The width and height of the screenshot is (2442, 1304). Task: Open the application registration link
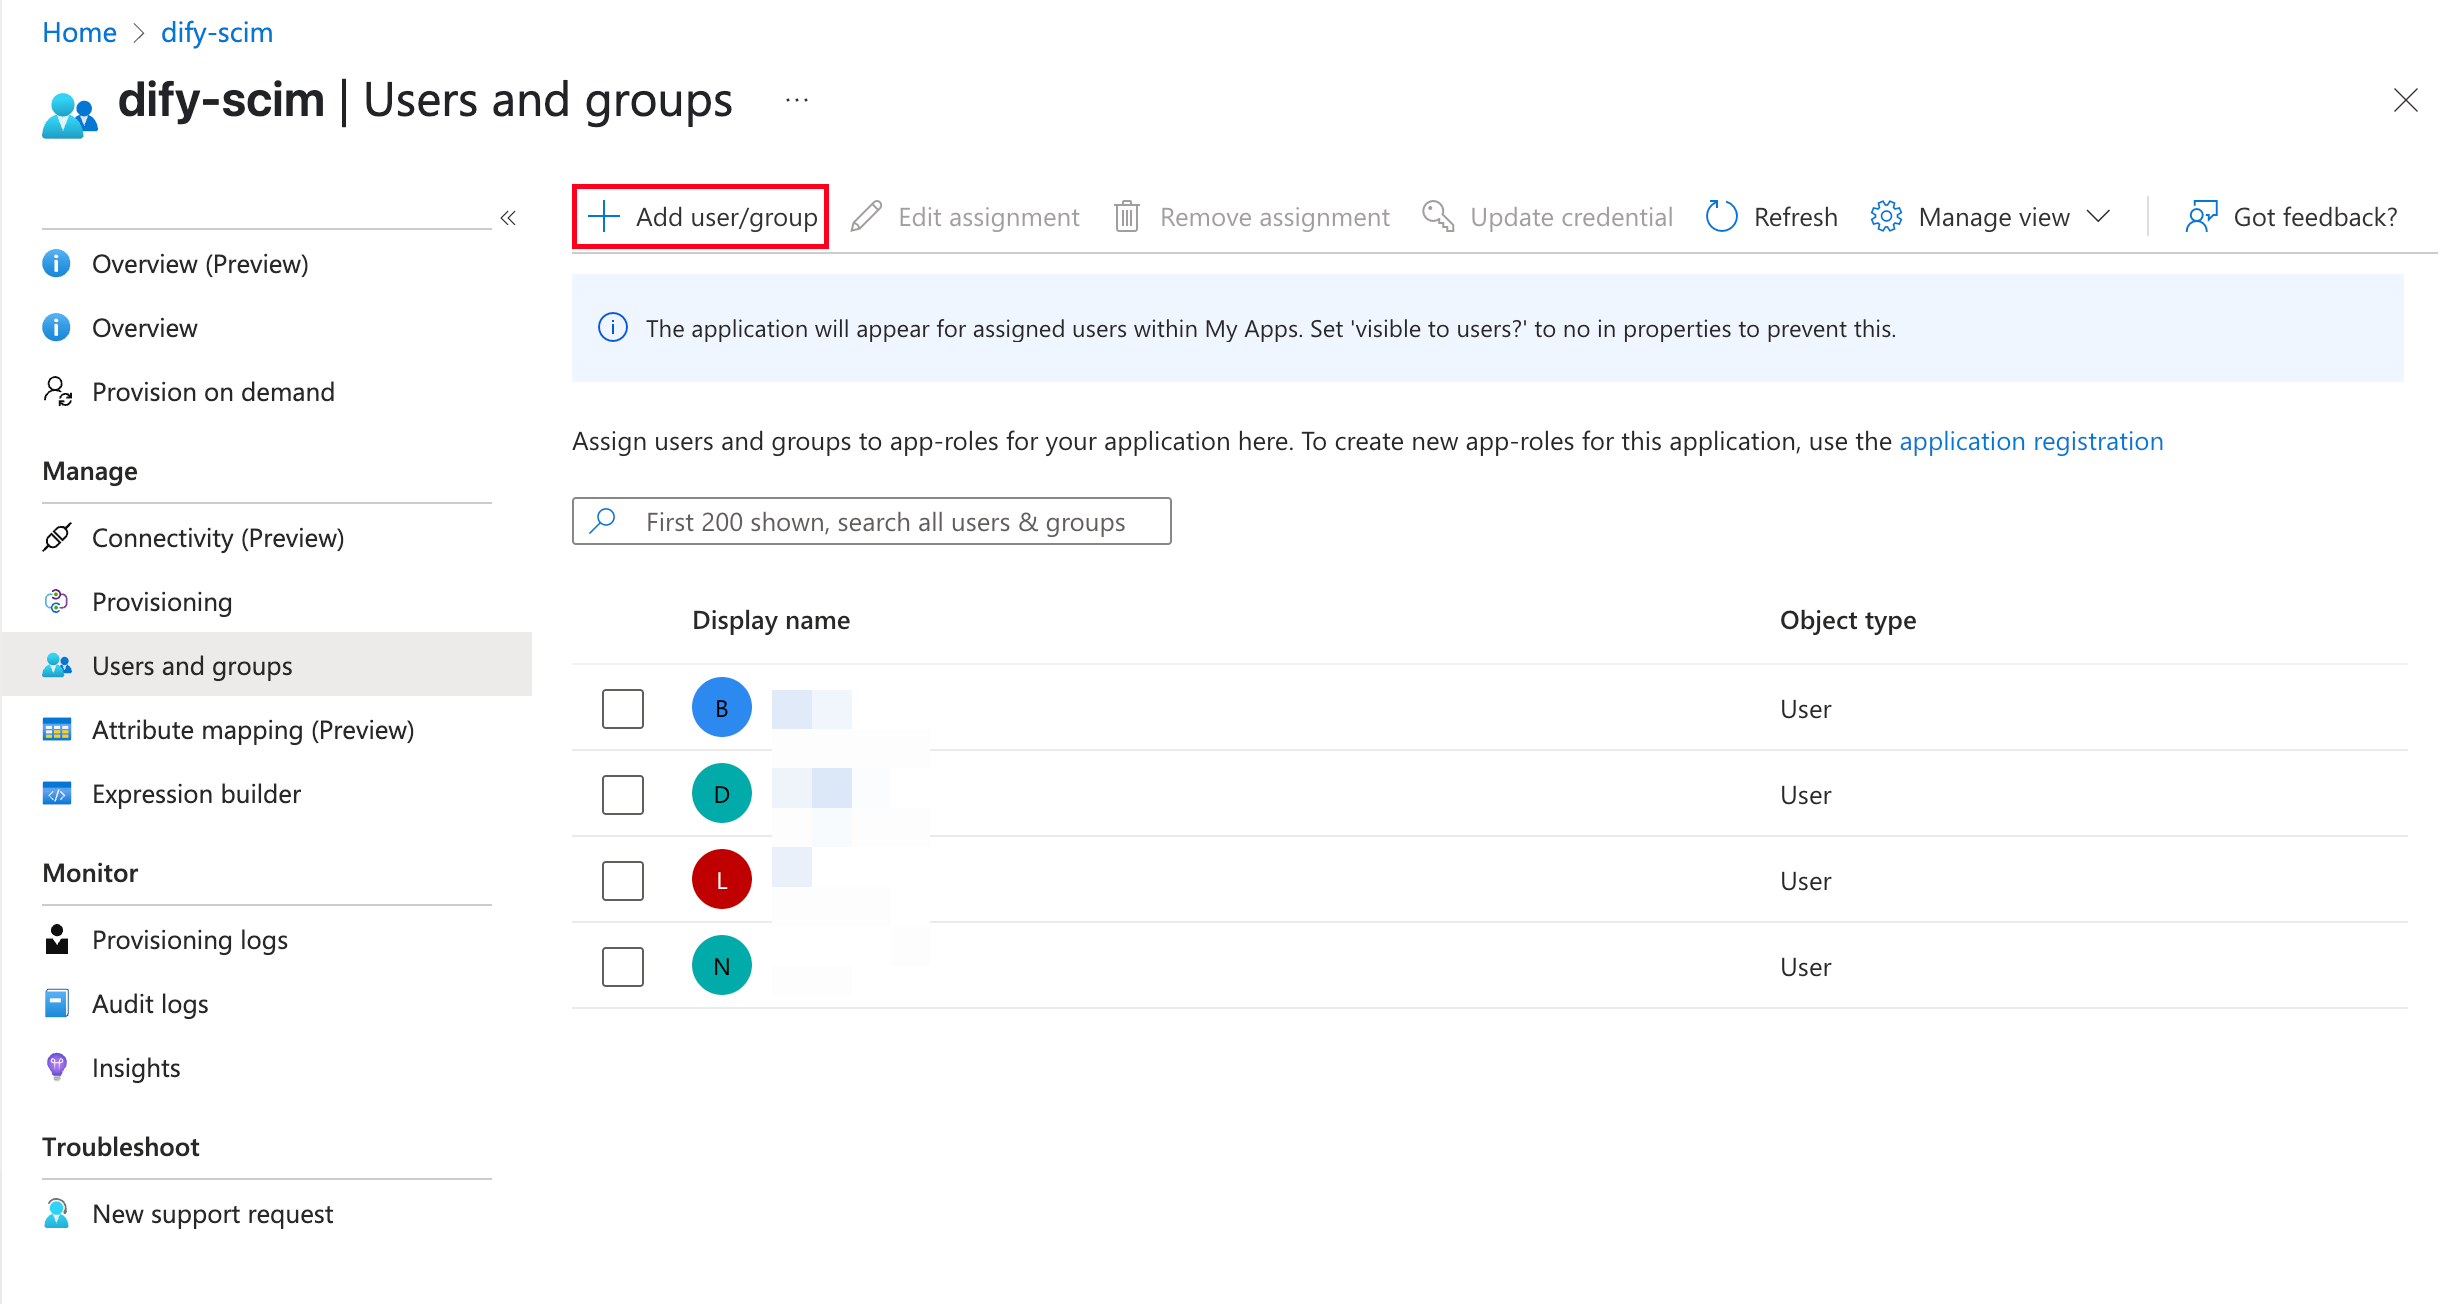click(x=2031, y=441)
